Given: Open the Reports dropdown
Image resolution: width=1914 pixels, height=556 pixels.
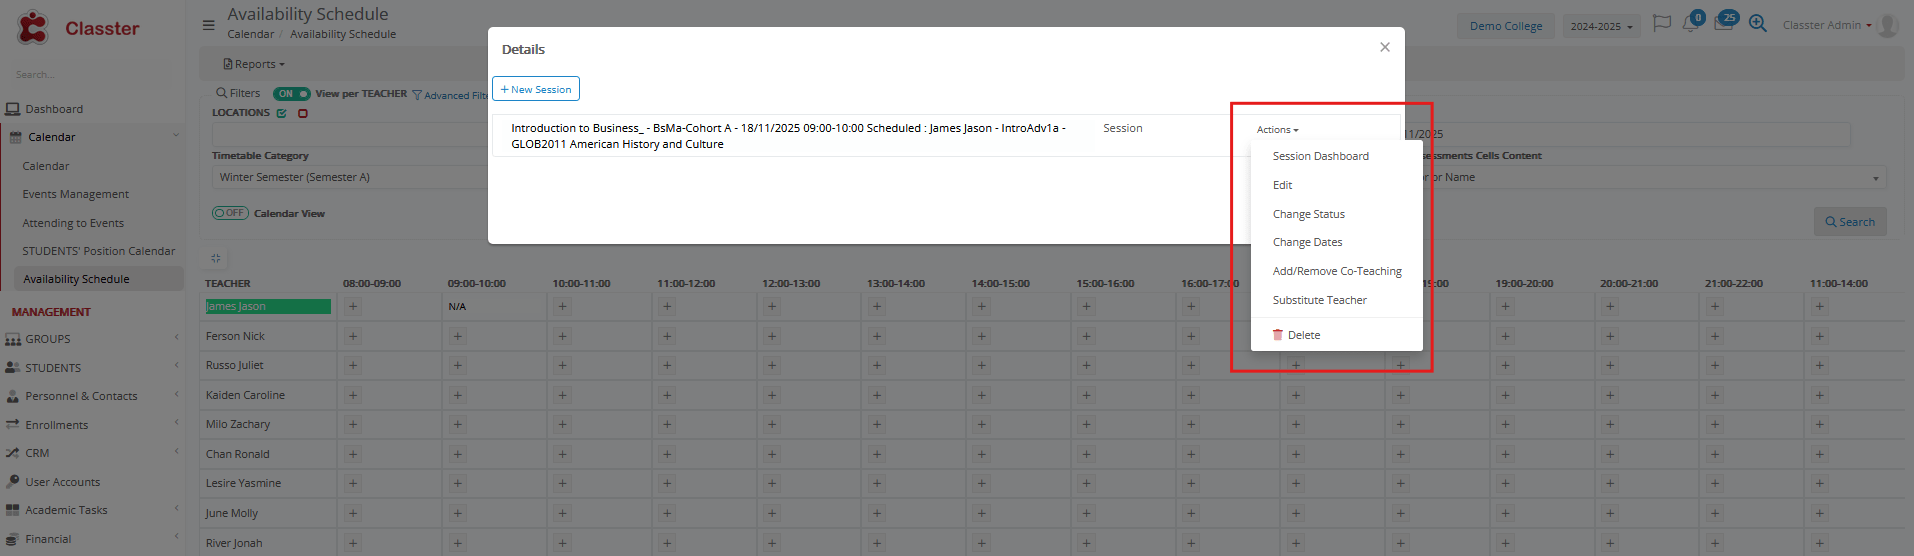Looking at the screenshot, I should (x=254, y=64).
